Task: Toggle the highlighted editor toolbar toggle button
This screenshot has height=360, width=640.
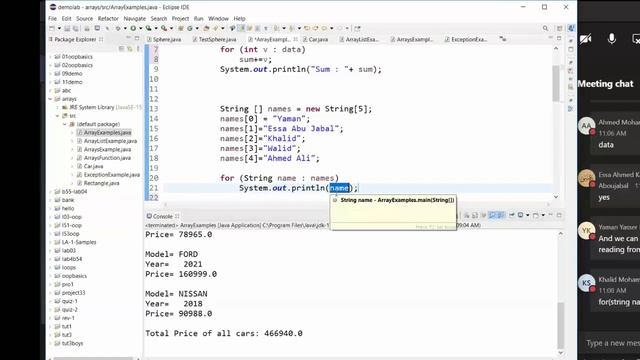Action: tap(241, 28)
